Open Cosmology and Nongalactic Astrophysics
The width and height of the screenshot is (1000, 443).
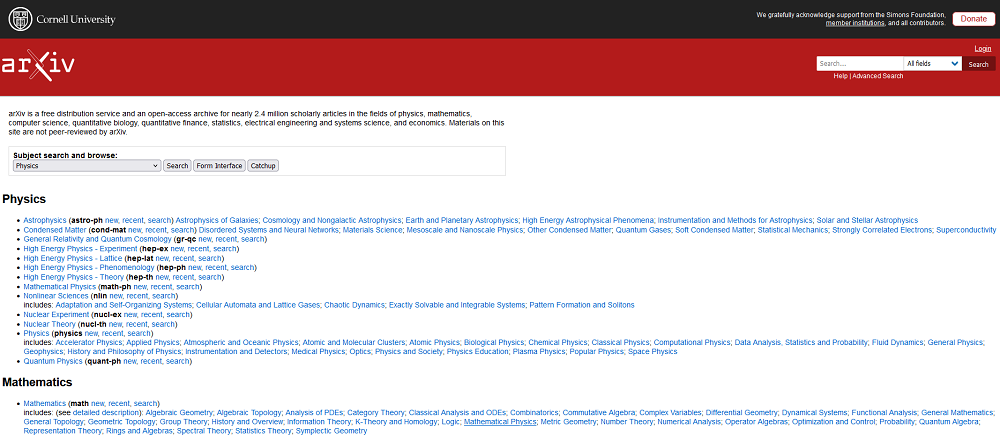click(332, 220)
